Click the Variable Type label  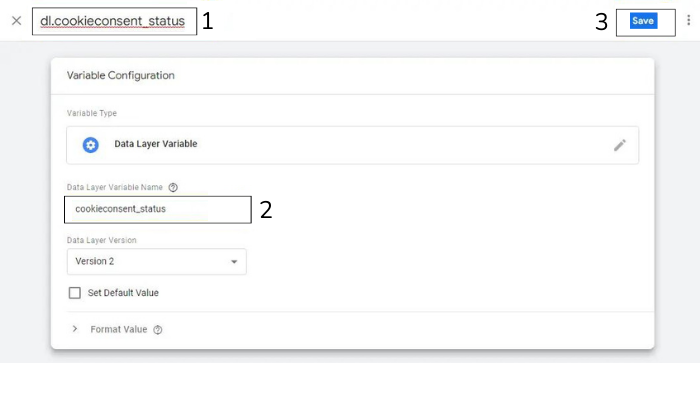tap(92, 114)
